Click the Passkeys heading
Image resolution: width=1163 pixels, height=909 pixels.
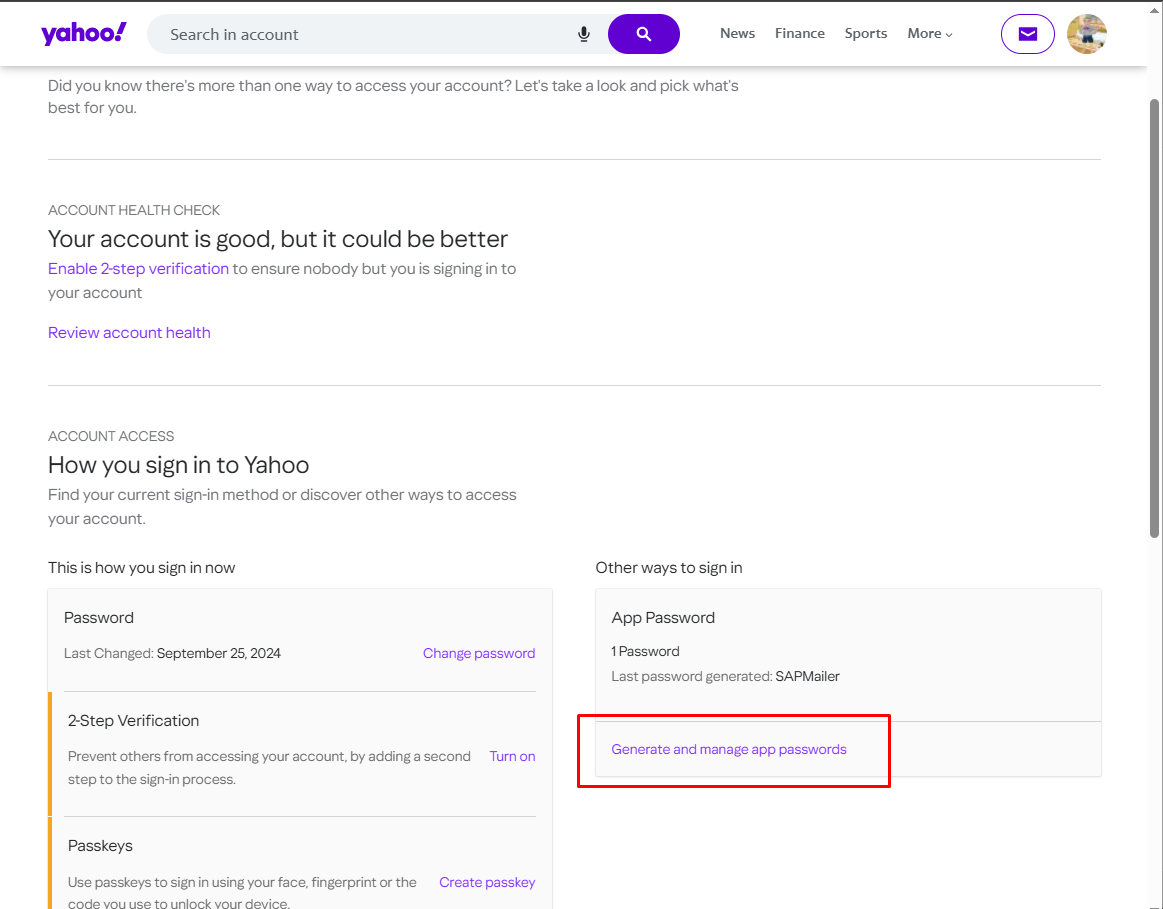click(x=100, y=845)
